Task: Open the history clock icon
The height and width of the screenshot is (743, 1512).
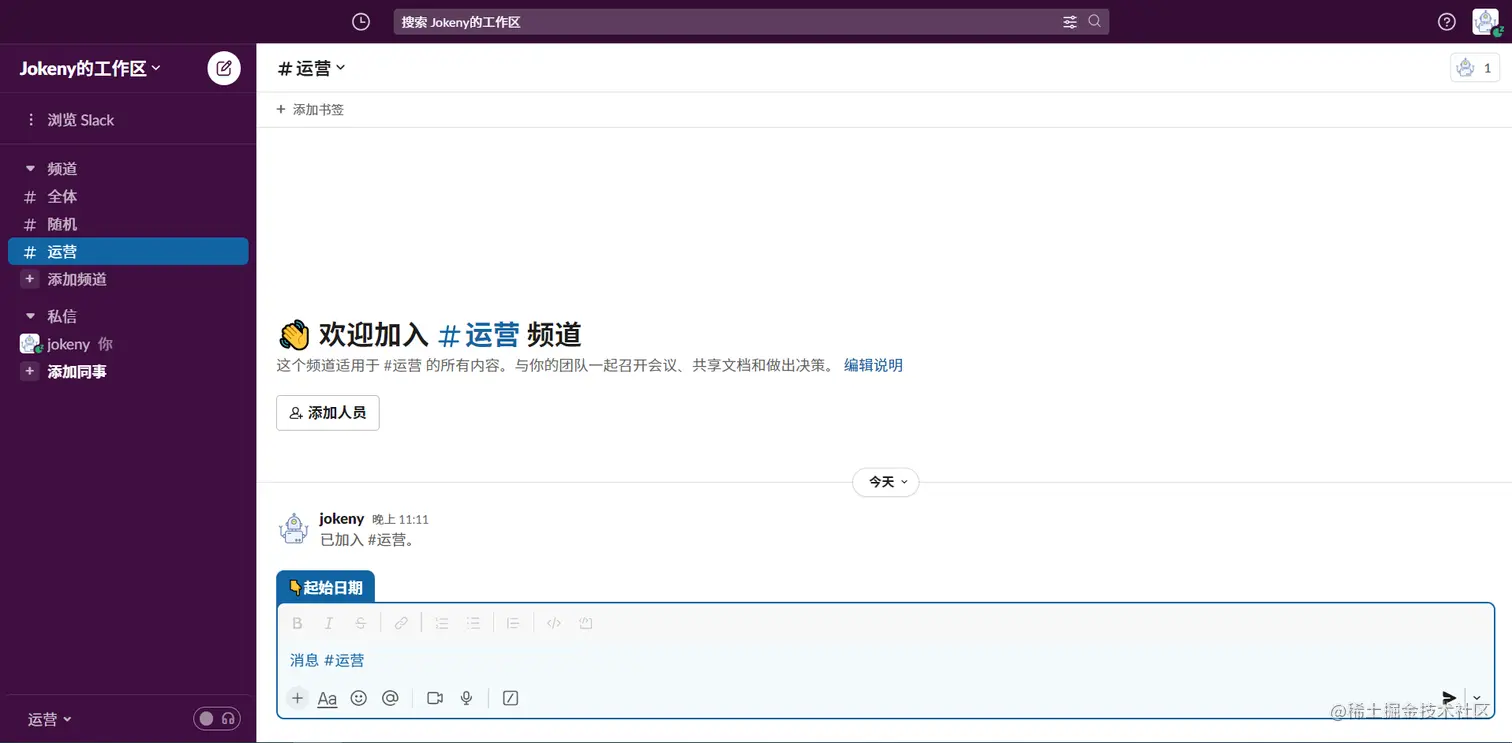Action: 361,22
